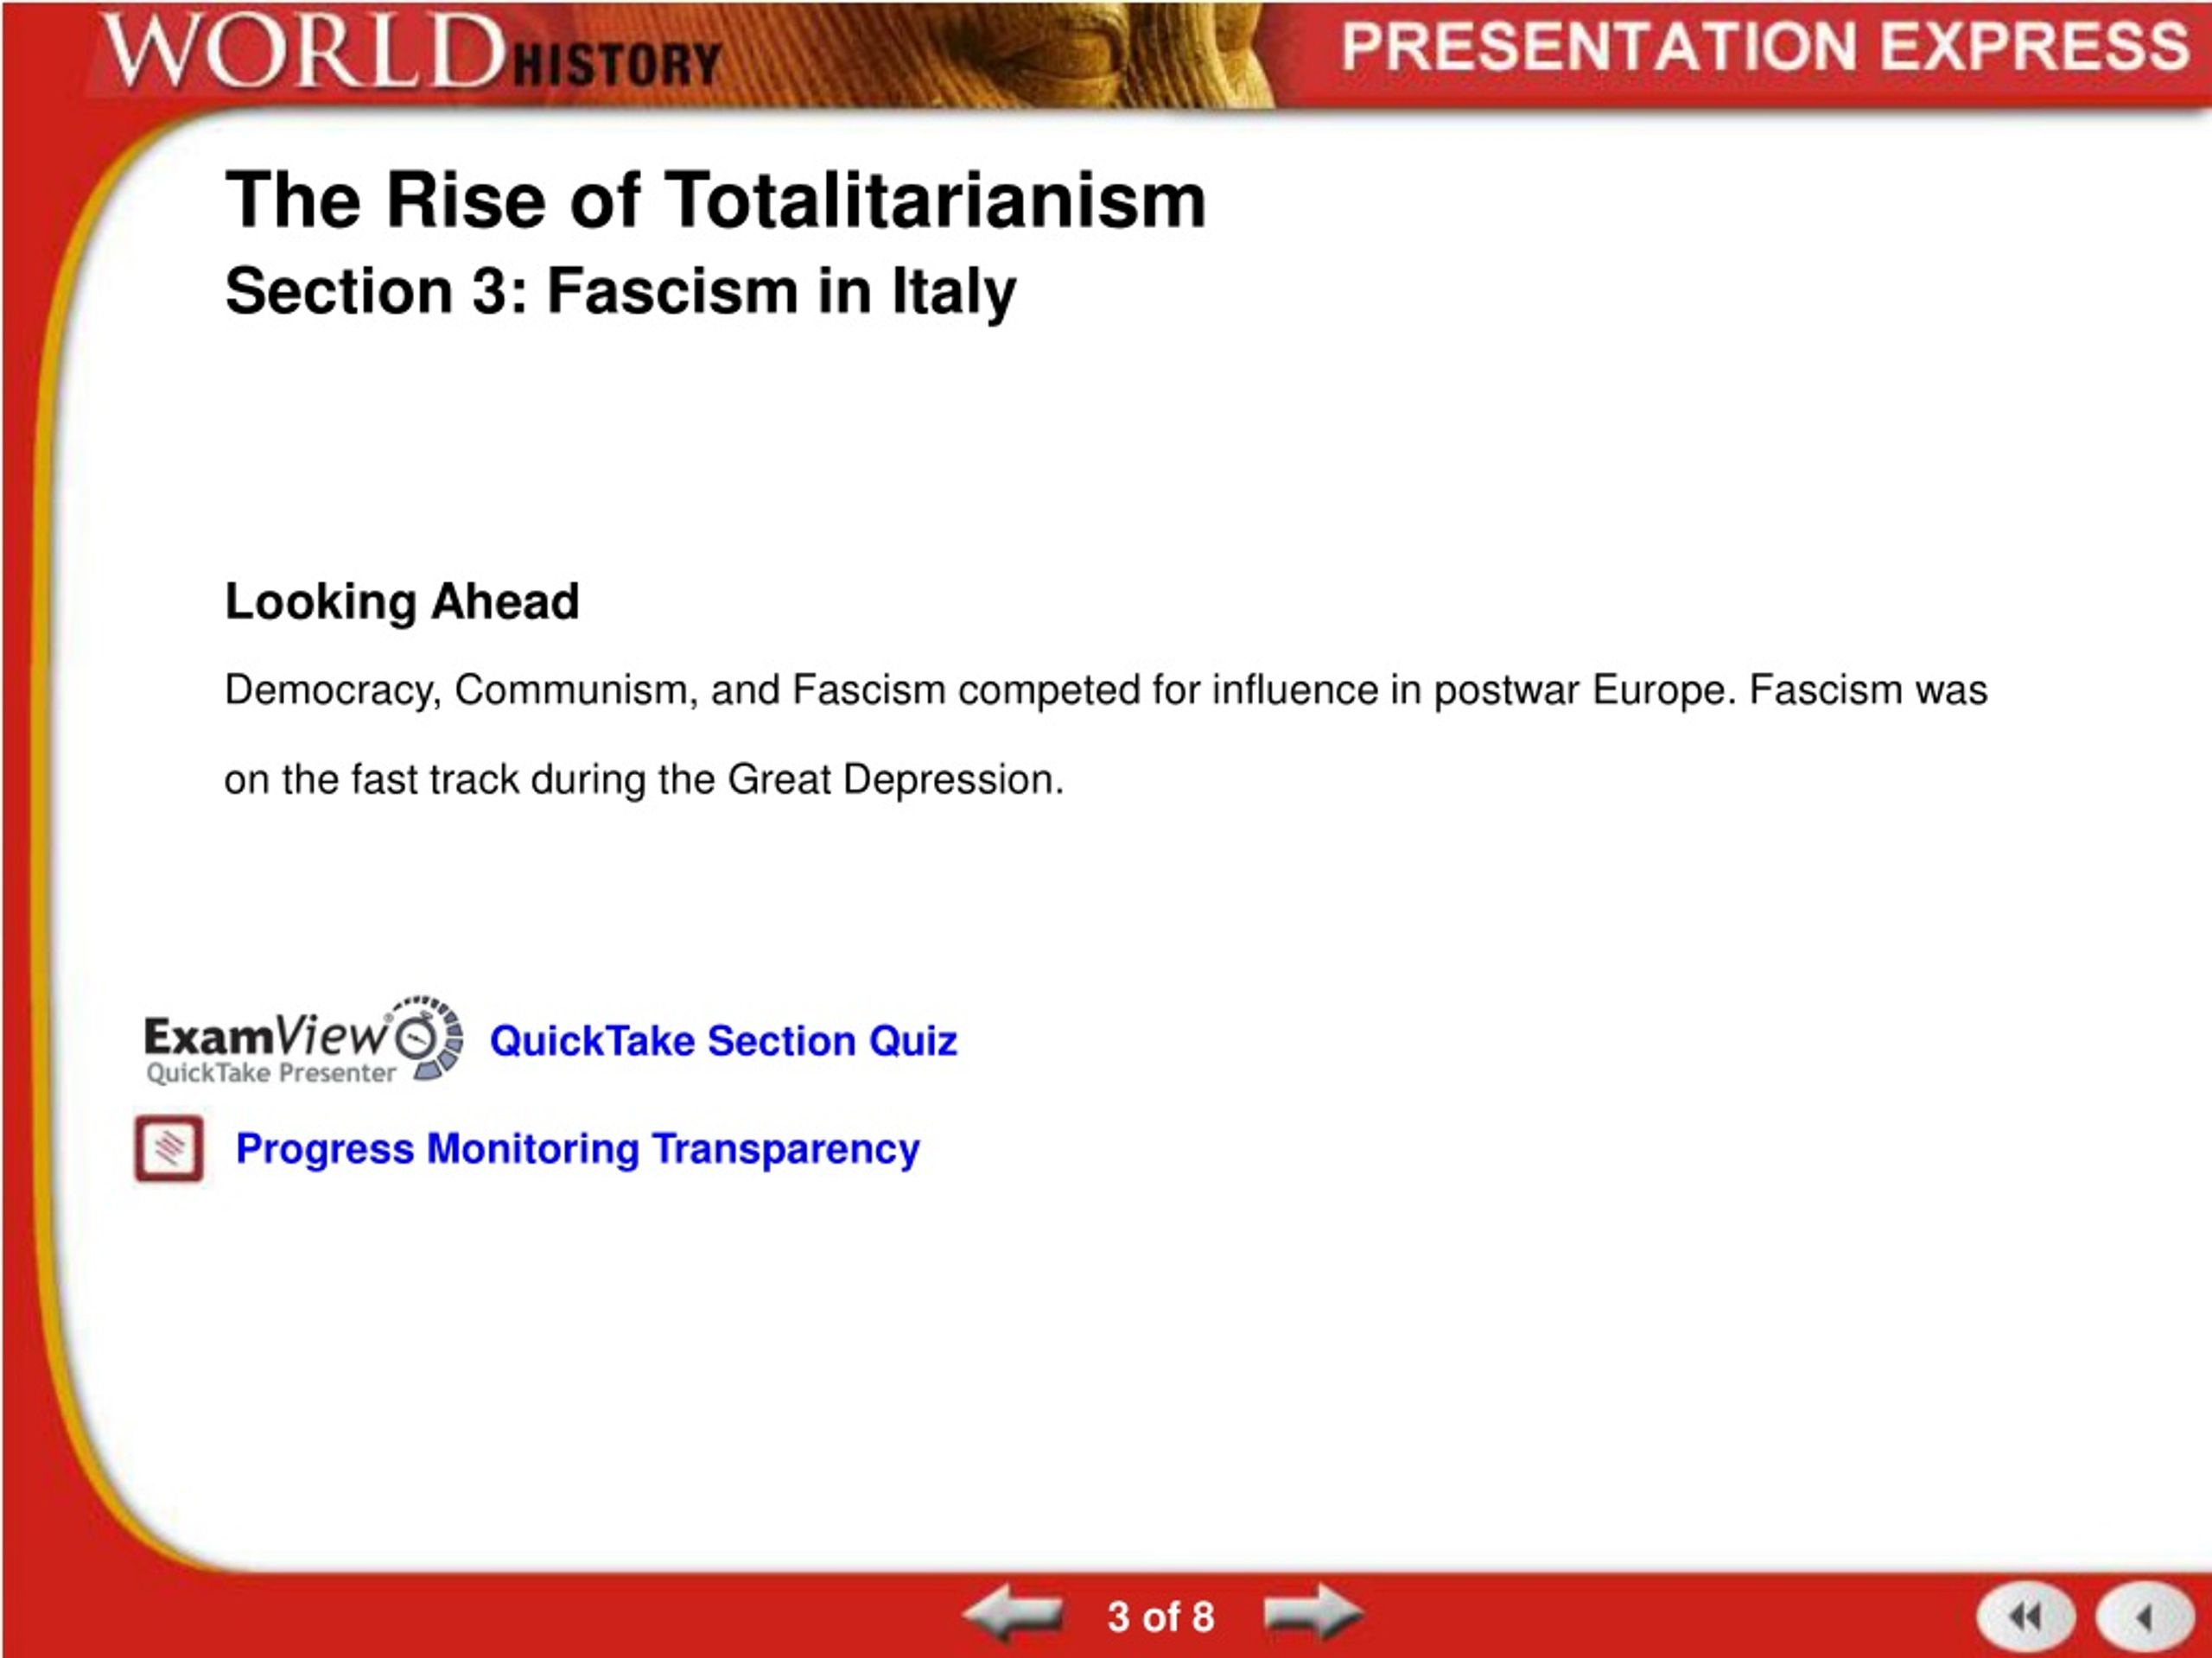The height and width of the screenshot is (1658, 2212).
Task: Click the single-arrow back button
Action: (x=2144, y=1617)
